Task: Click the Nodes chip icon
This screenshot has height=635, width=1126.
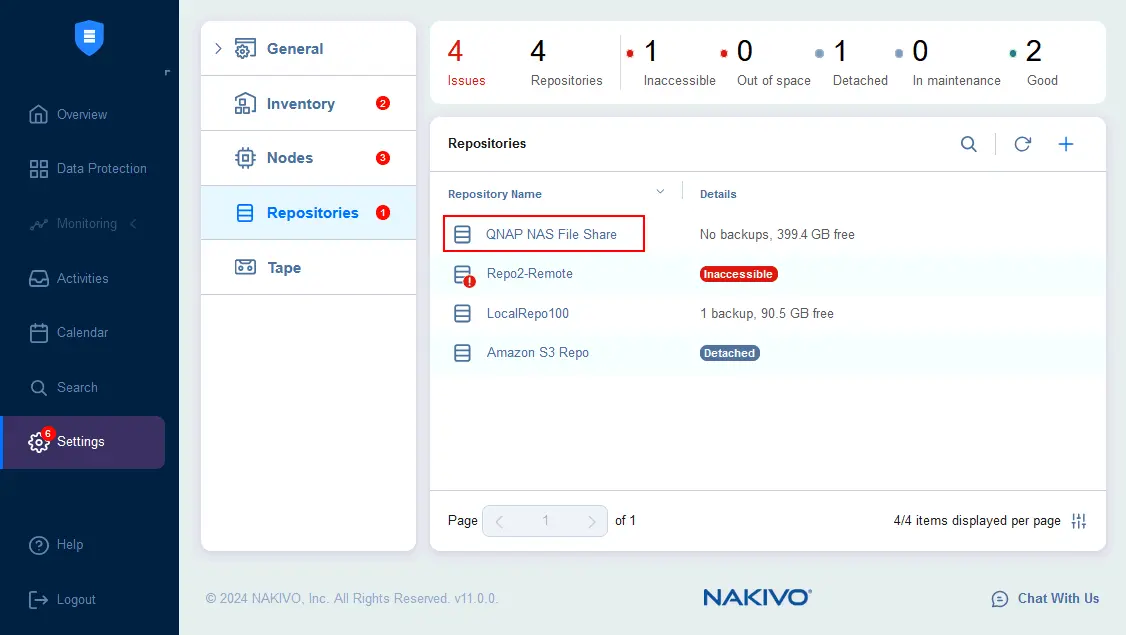Action: coord(245,158)
